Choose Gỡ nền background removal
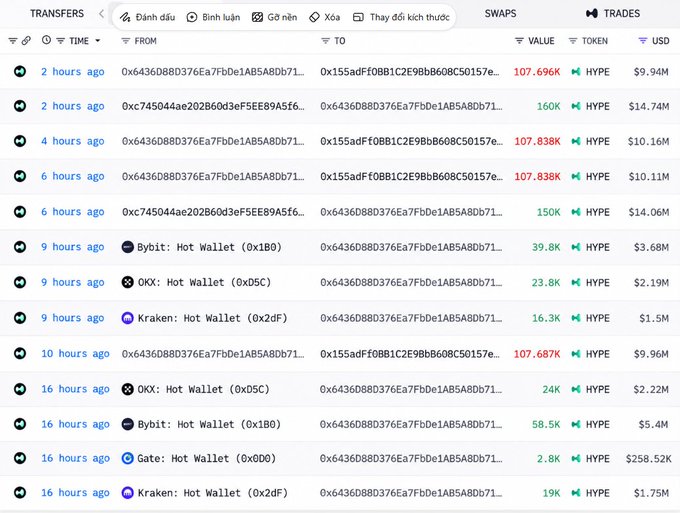This screenshot has height=513, width=680. [x=275, y=17]
